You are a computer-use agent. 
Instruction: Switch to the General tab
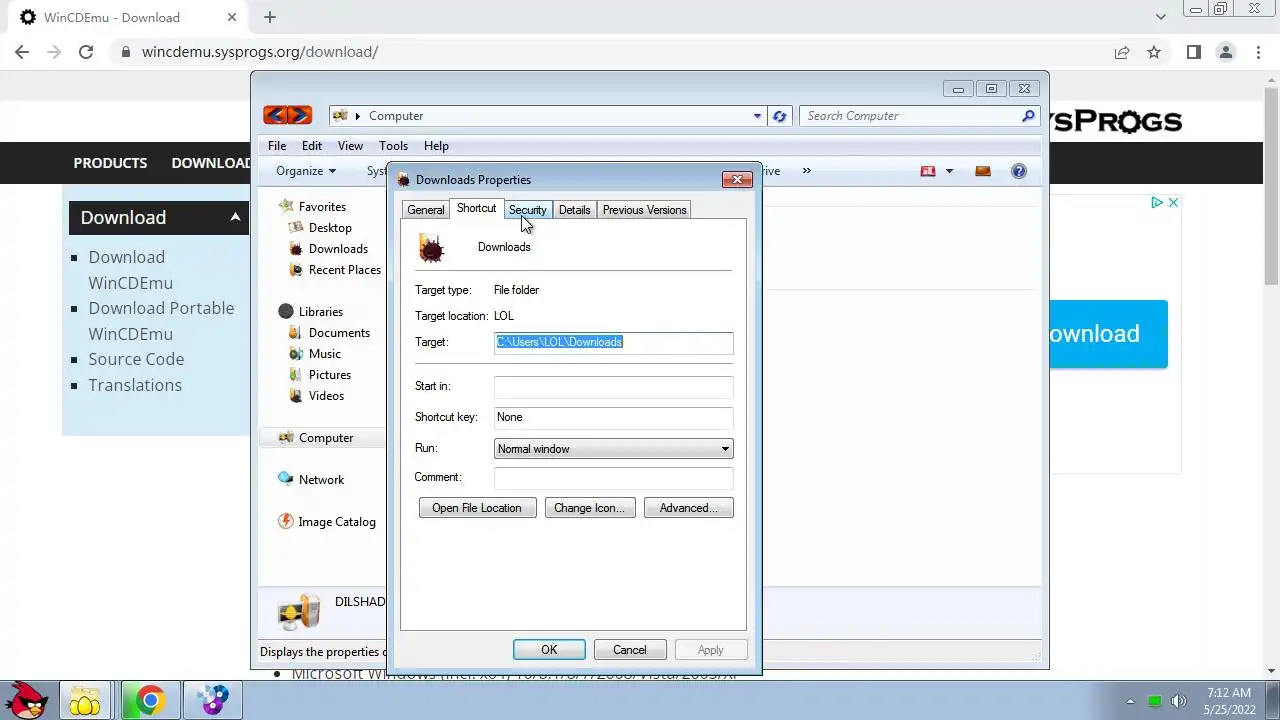[425, 210]
